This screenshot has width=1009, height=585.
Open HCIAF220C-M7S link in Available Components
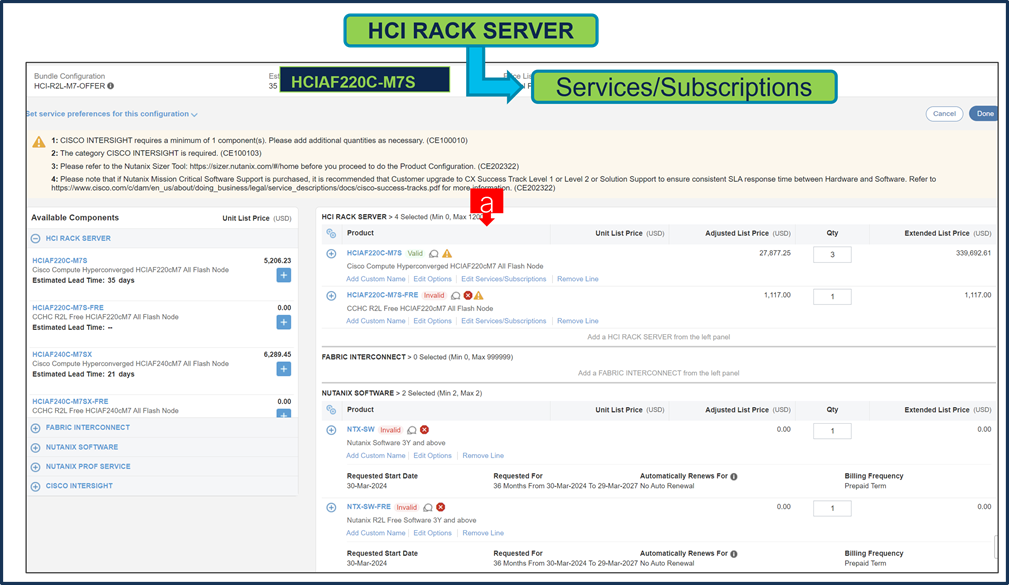click(x=60, y=261)
